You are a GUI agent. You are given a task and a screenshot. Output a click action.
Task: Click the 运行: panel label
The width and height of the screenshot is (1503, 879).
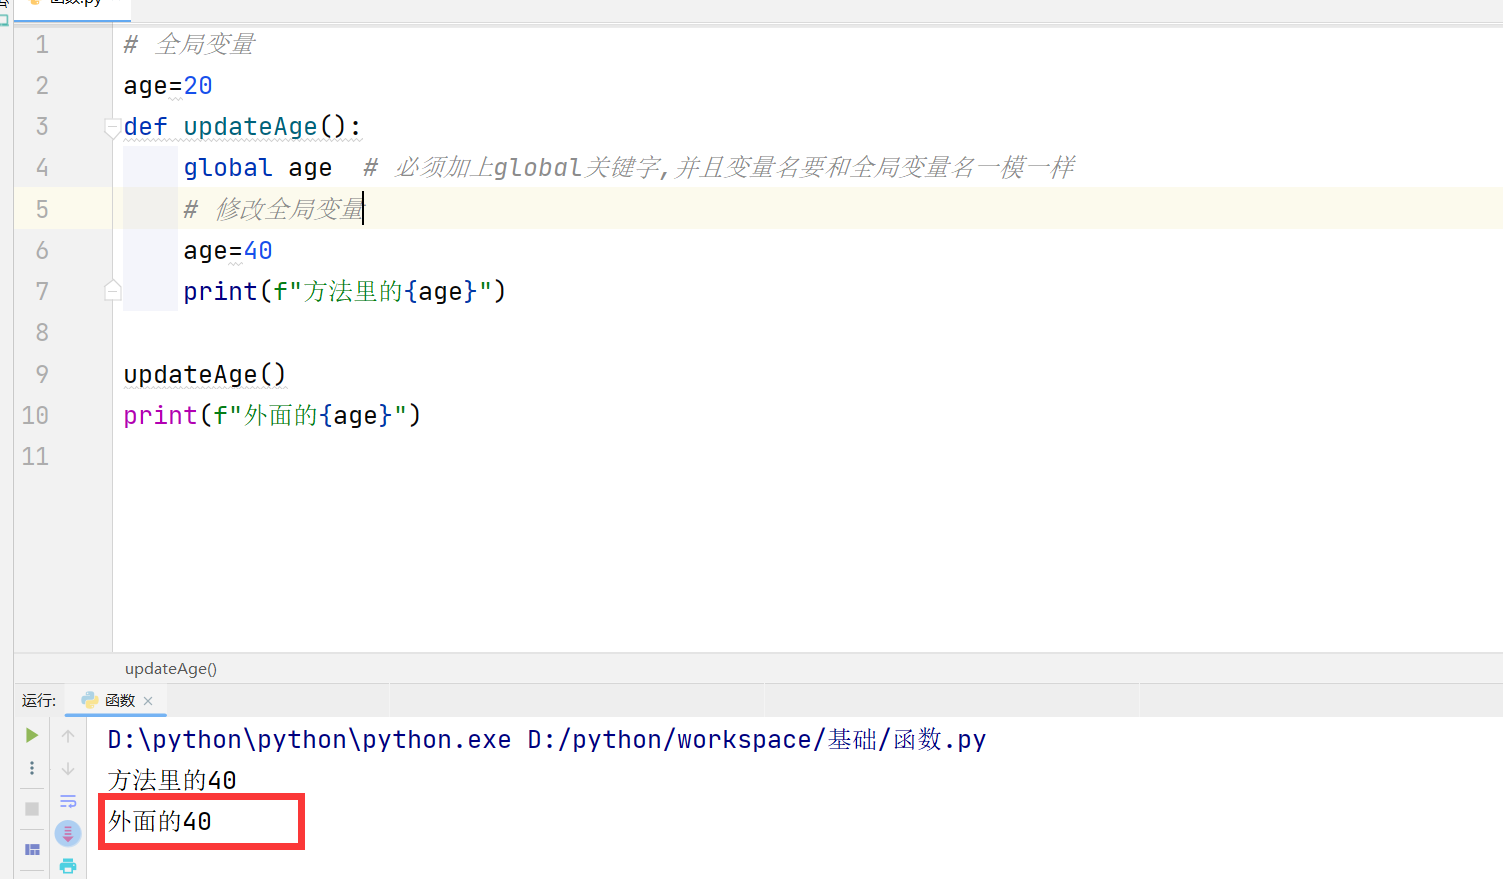39,701
